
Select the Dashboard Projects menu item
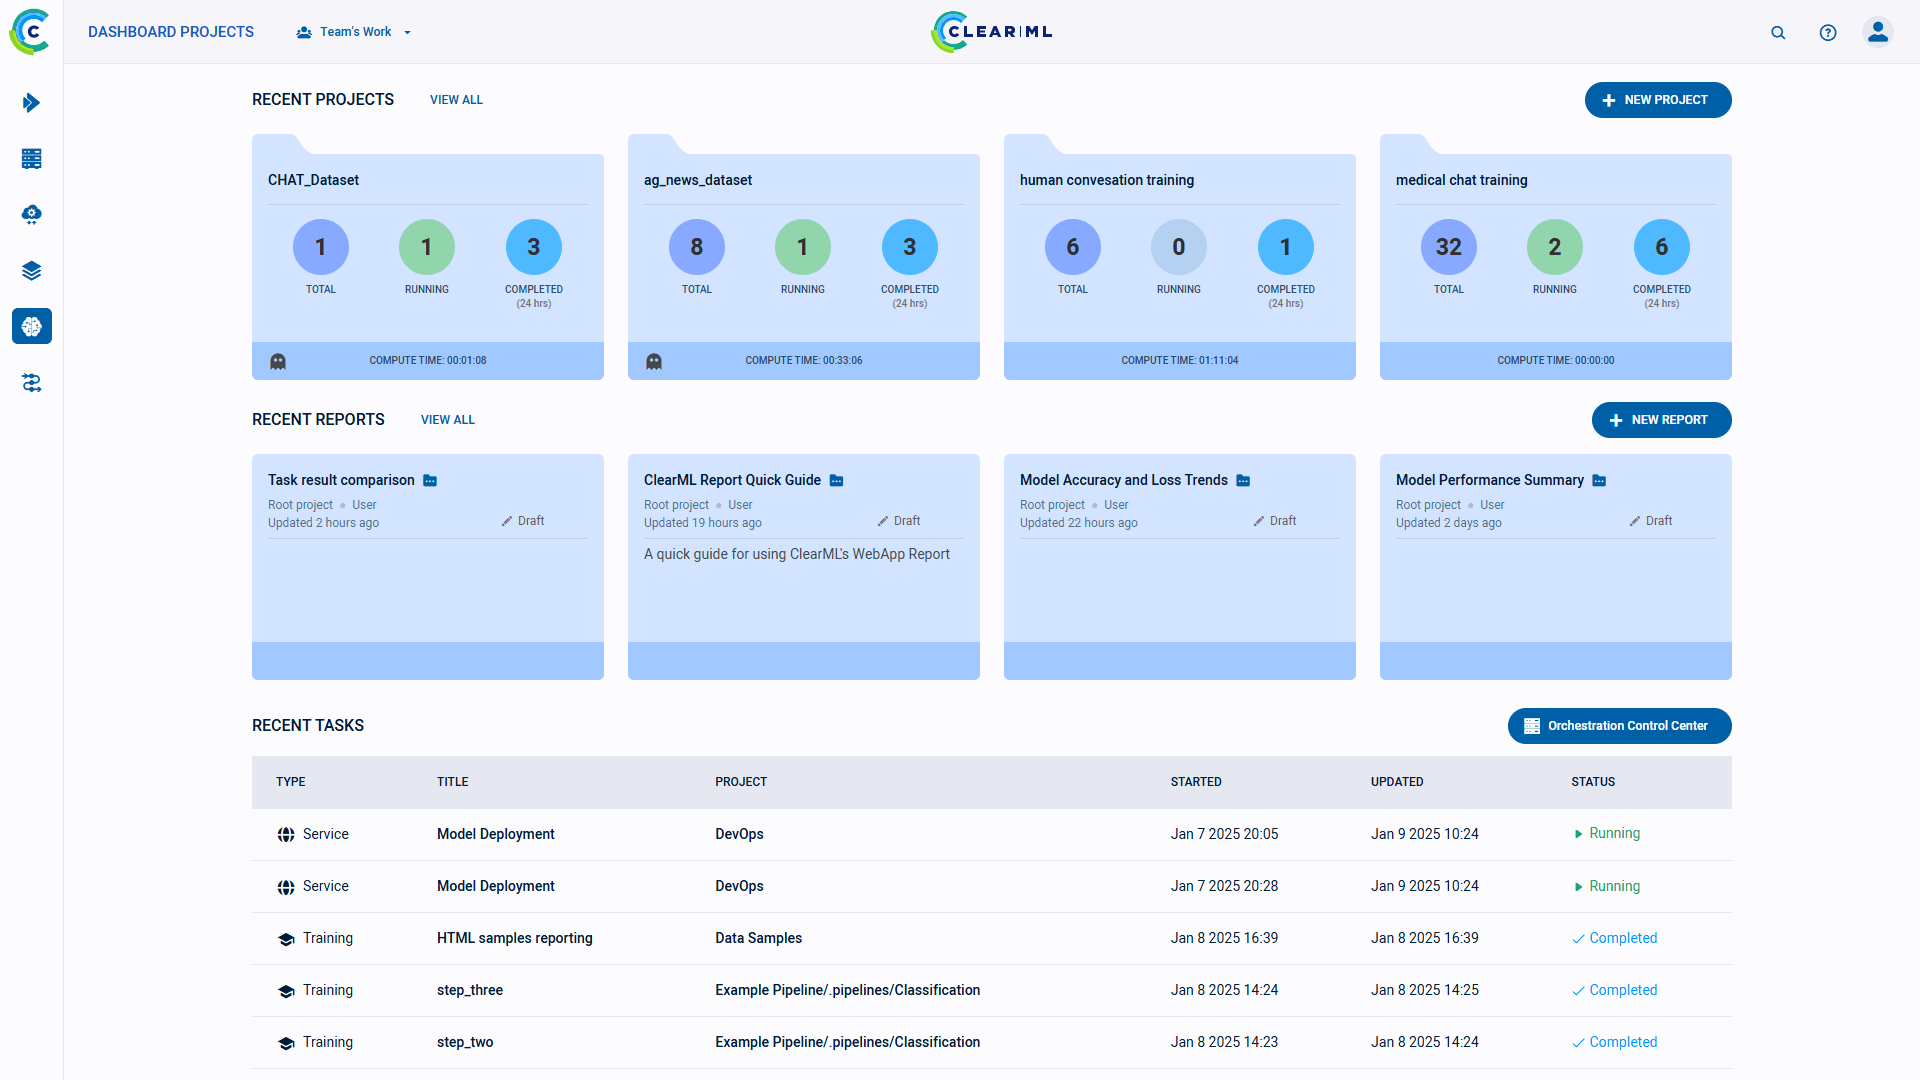click(x=170, y=30)
